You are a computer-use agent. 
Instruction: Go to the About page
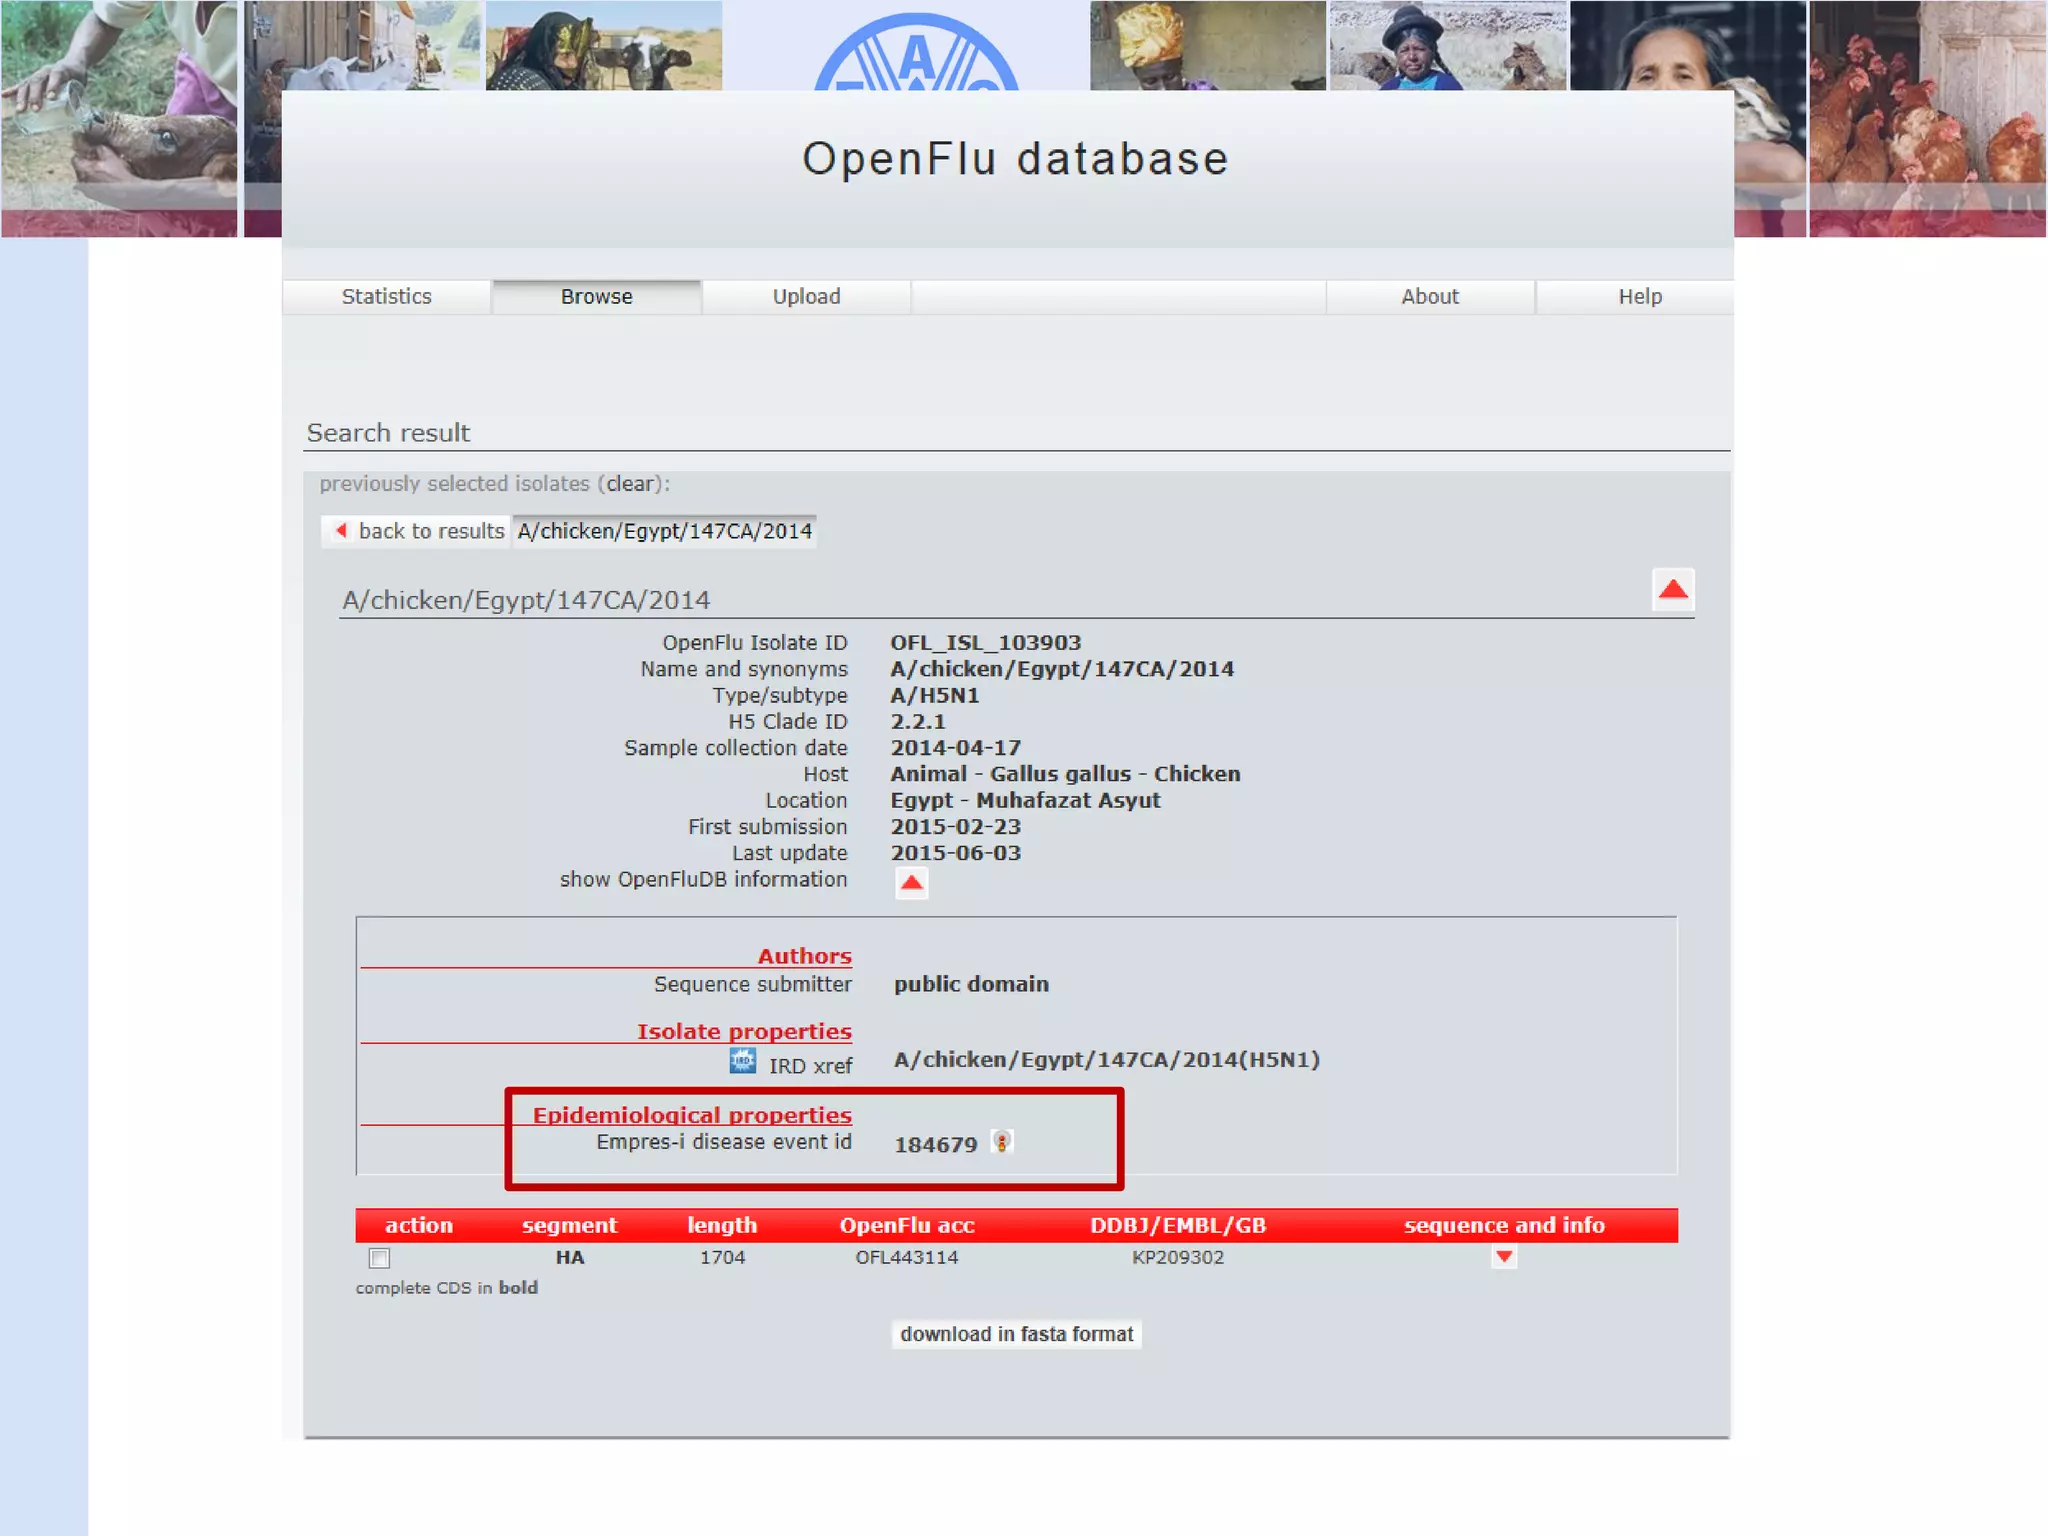pyautogui.click(x=1429, y=297)
